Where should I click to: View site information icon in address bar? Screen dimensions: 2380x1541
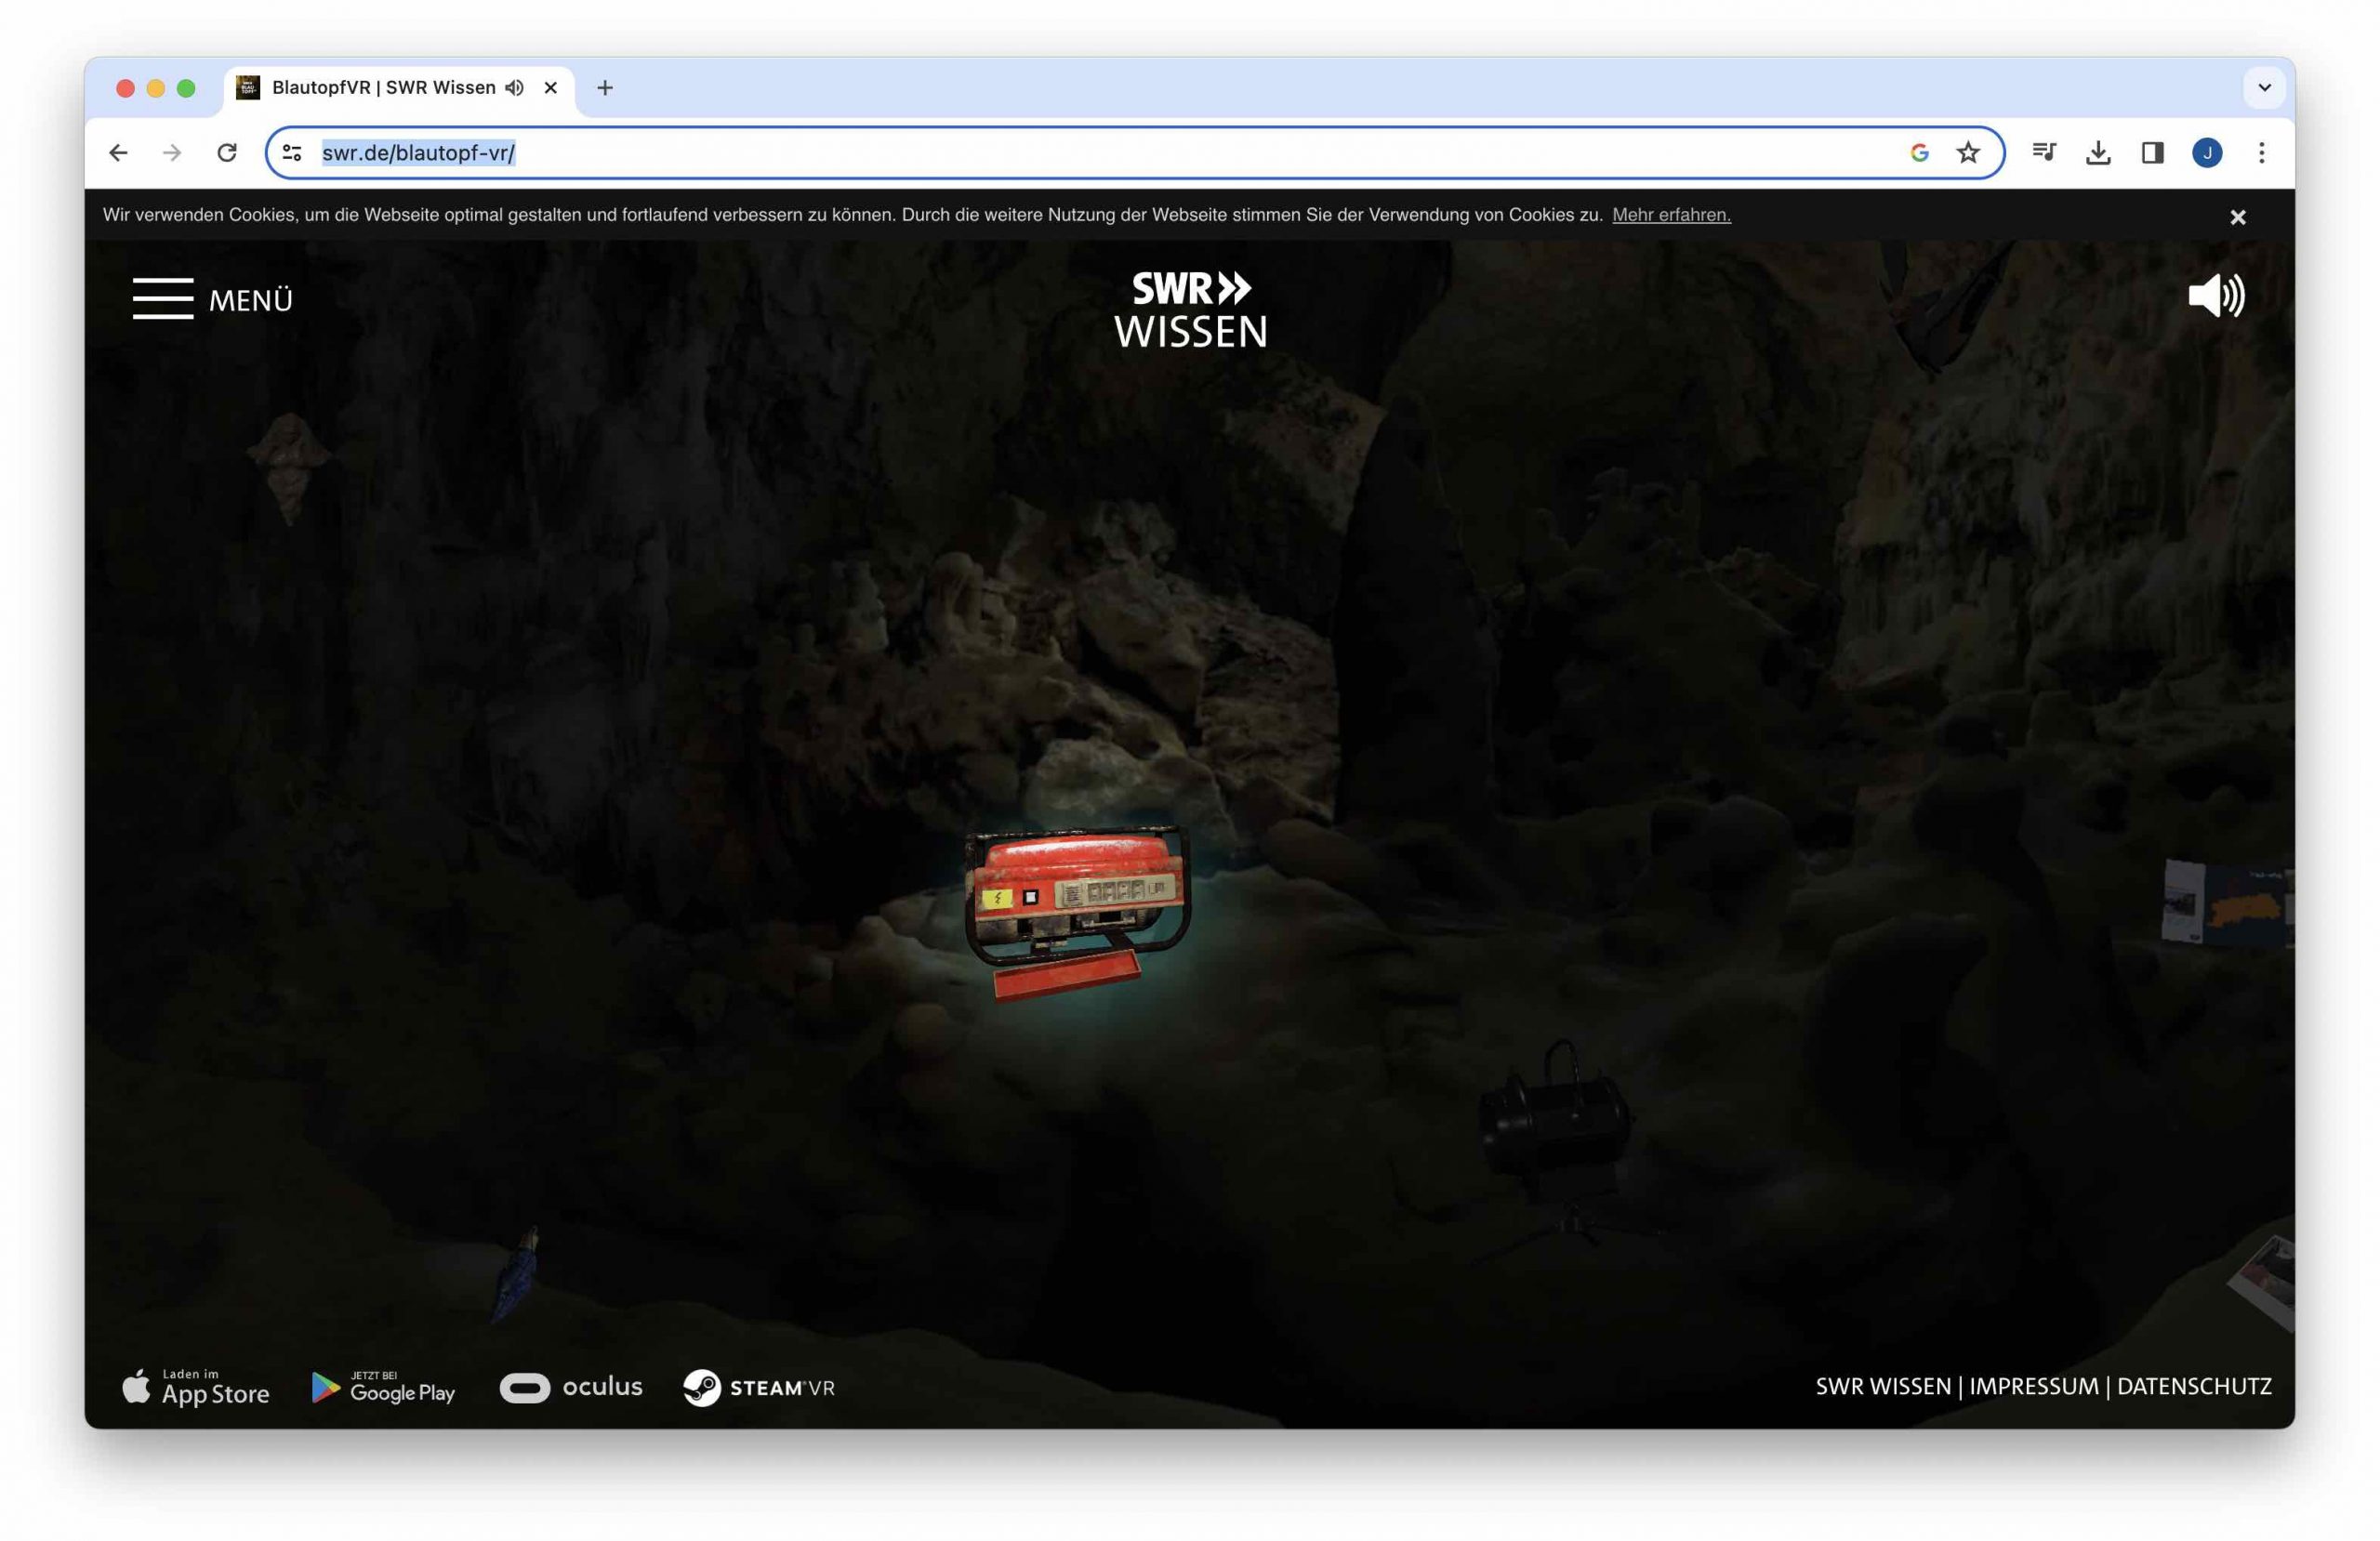(x=292, y=153)
